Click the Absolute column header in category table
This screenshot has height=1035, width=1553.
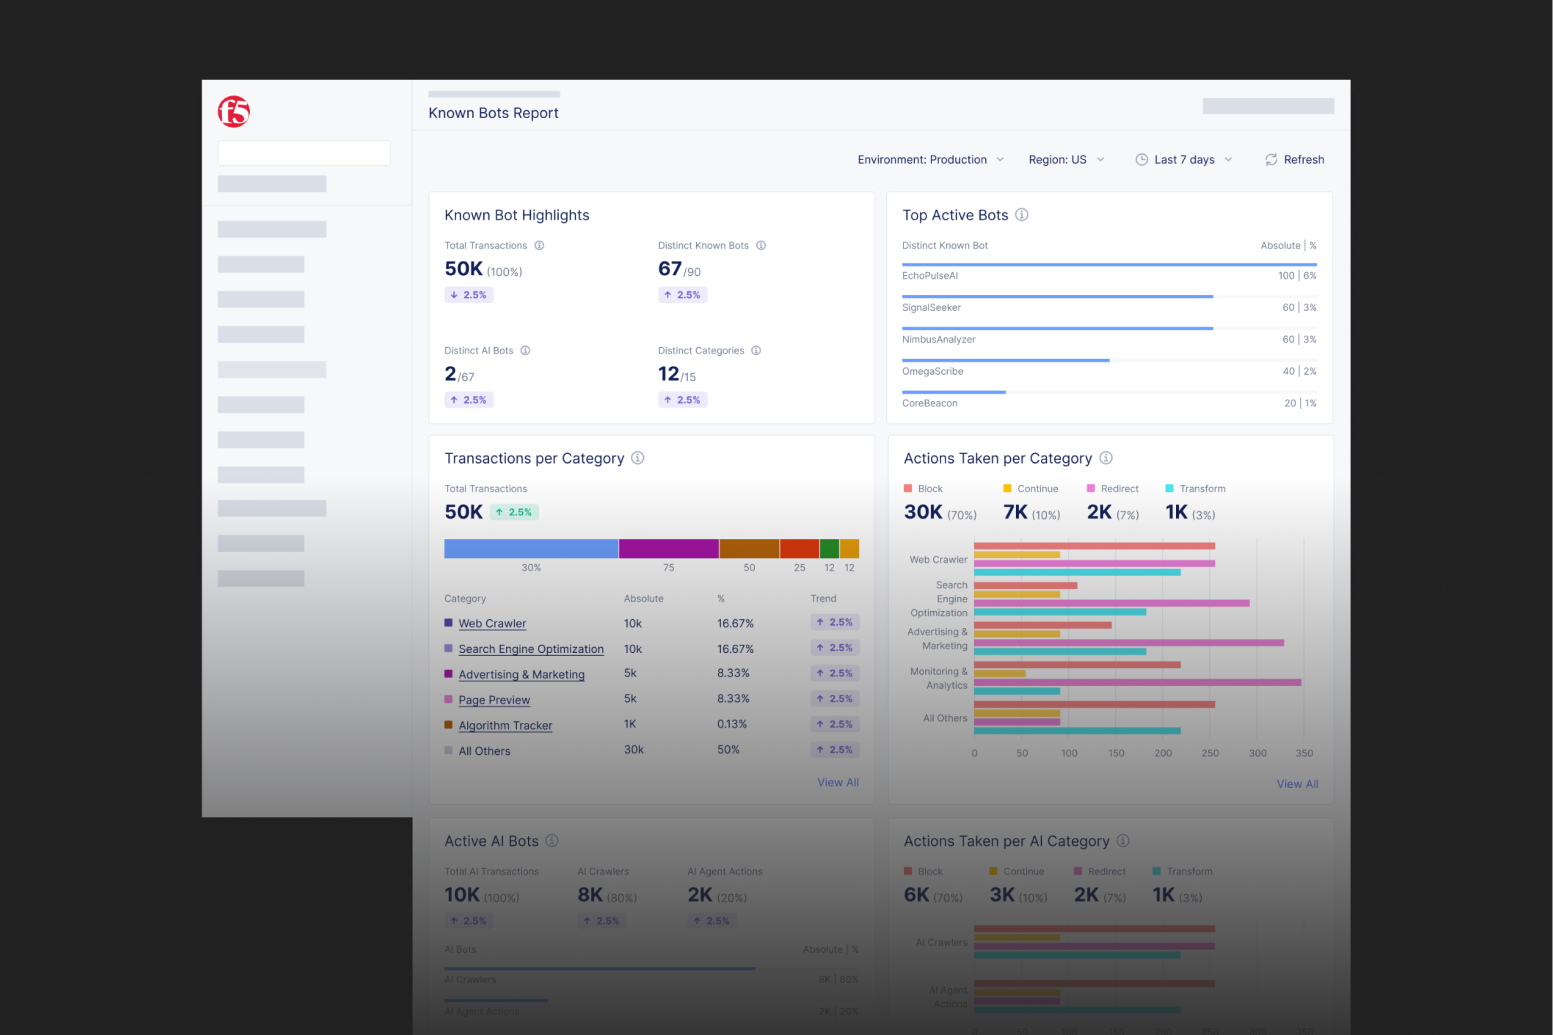click(x=643, y=599)
